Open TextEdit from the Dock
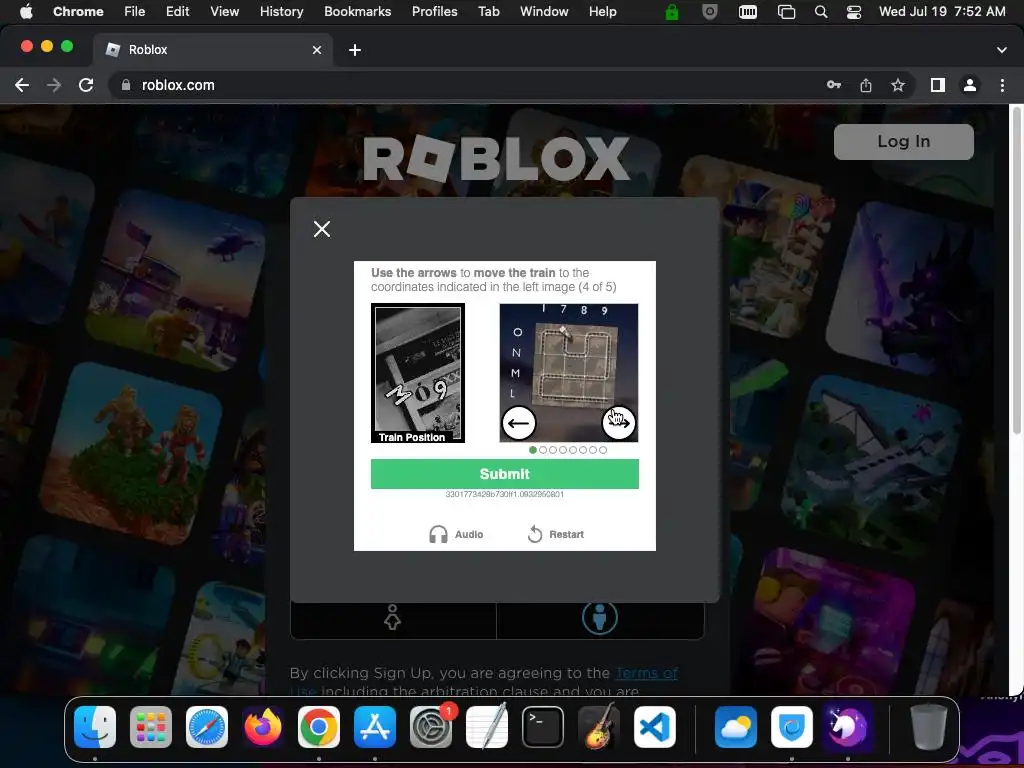The height and width of the screenshot is (768, 1024). [487, 726]
